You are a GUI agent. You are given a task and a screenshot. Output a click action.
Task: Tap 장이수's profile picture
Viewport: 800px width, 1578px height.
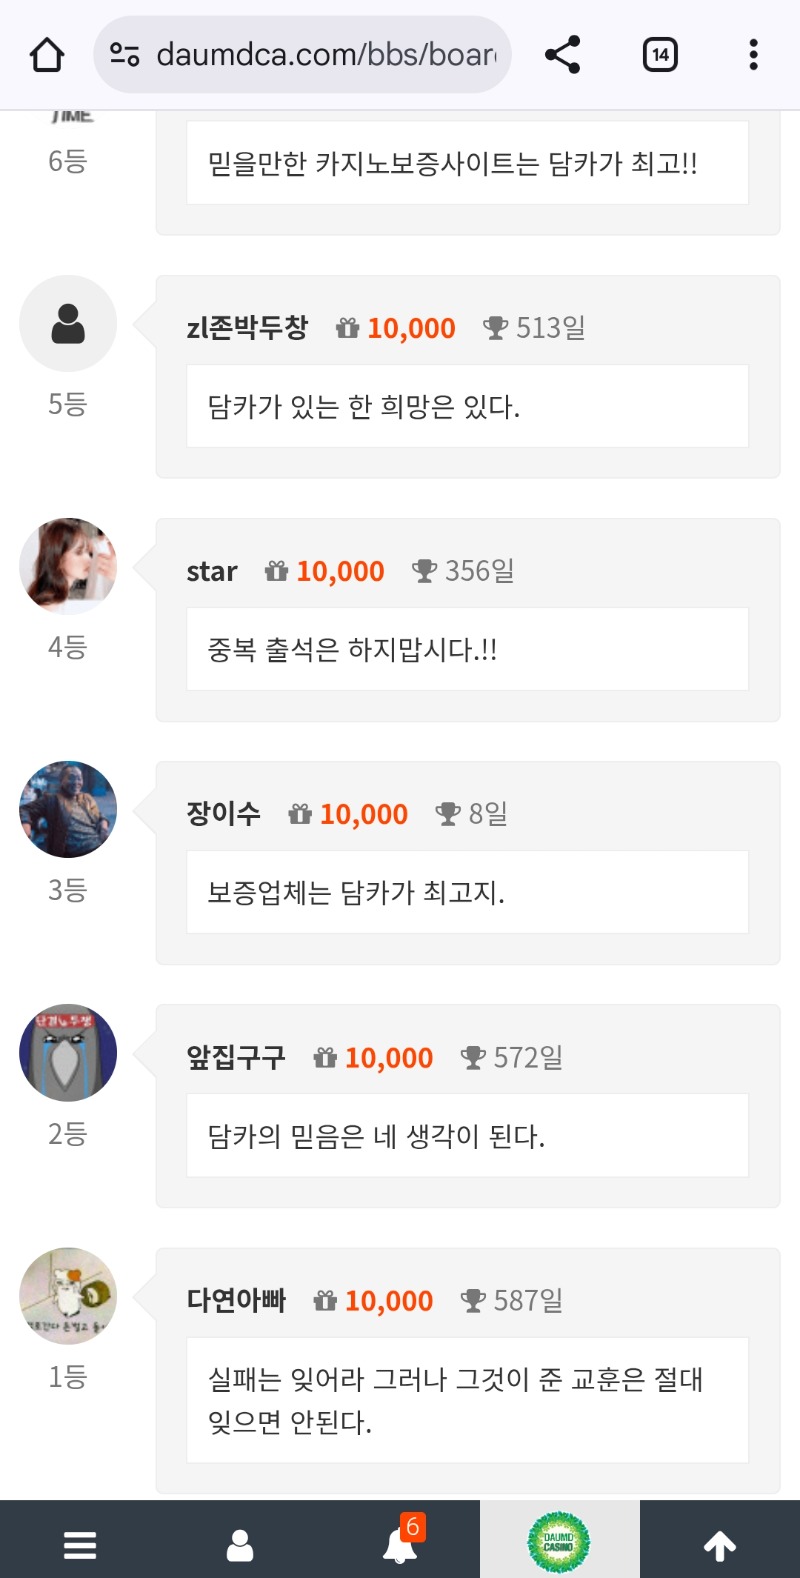point(68,809)
